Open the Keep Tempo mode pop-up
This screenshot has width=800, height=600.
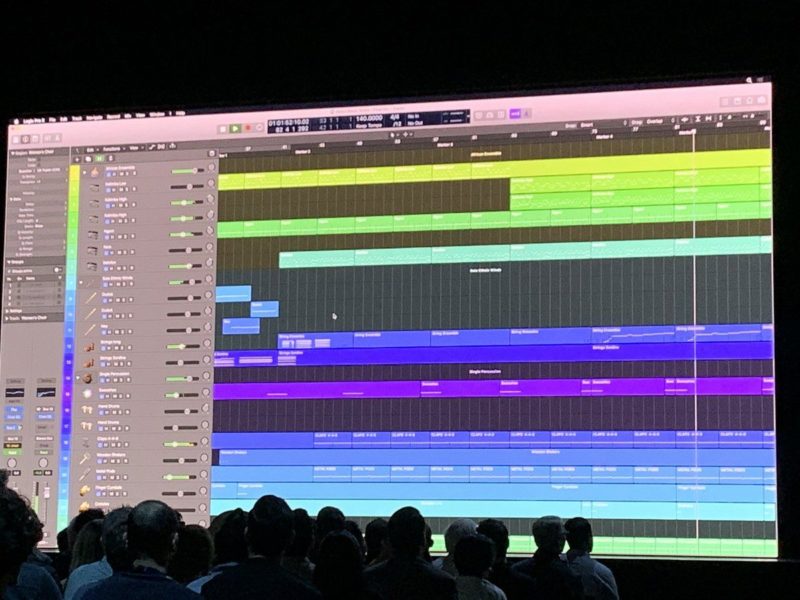369,125
